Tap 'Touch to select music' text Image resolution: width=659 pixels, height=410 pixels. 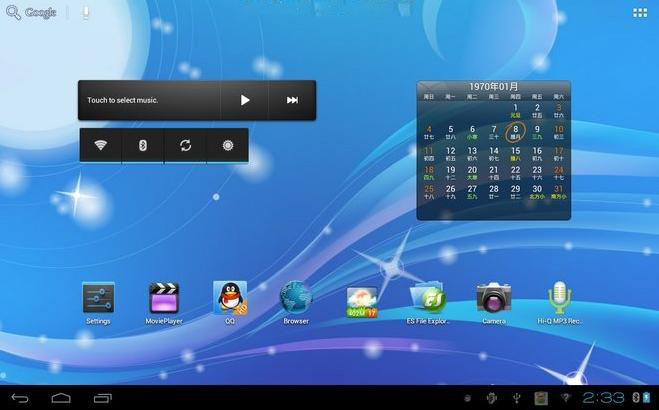(123, 100)
